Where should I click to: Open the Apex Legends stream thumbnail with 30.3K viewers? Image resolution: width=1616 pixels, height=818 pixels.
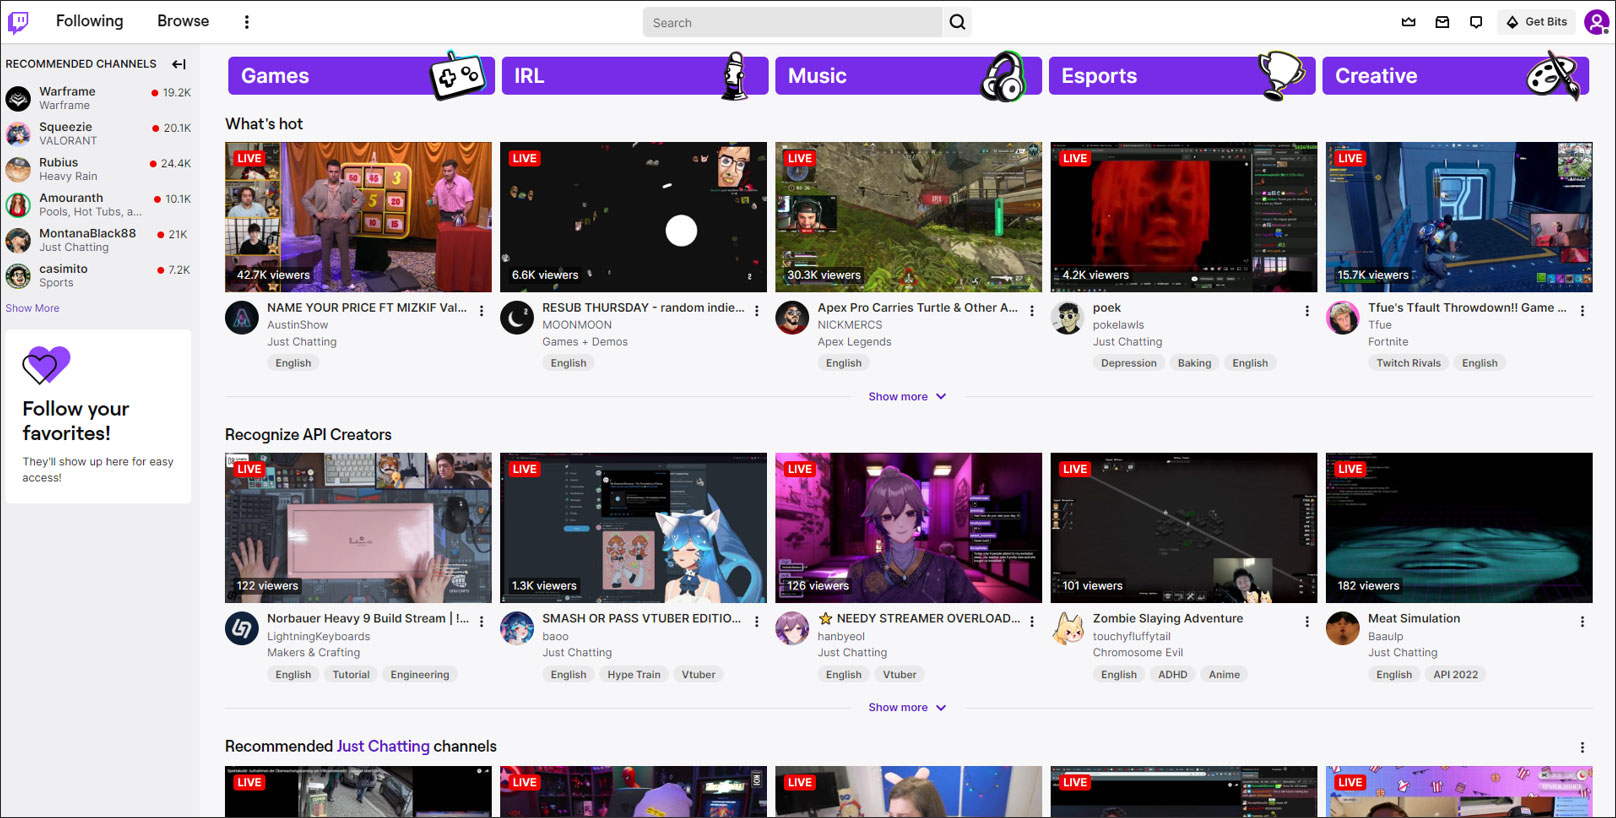point(908,217)
